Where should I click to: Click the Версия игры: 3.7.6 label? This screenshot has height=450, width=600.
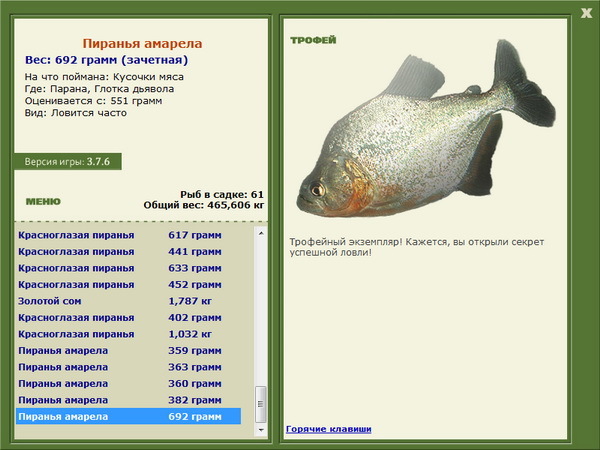coord(67,161)
